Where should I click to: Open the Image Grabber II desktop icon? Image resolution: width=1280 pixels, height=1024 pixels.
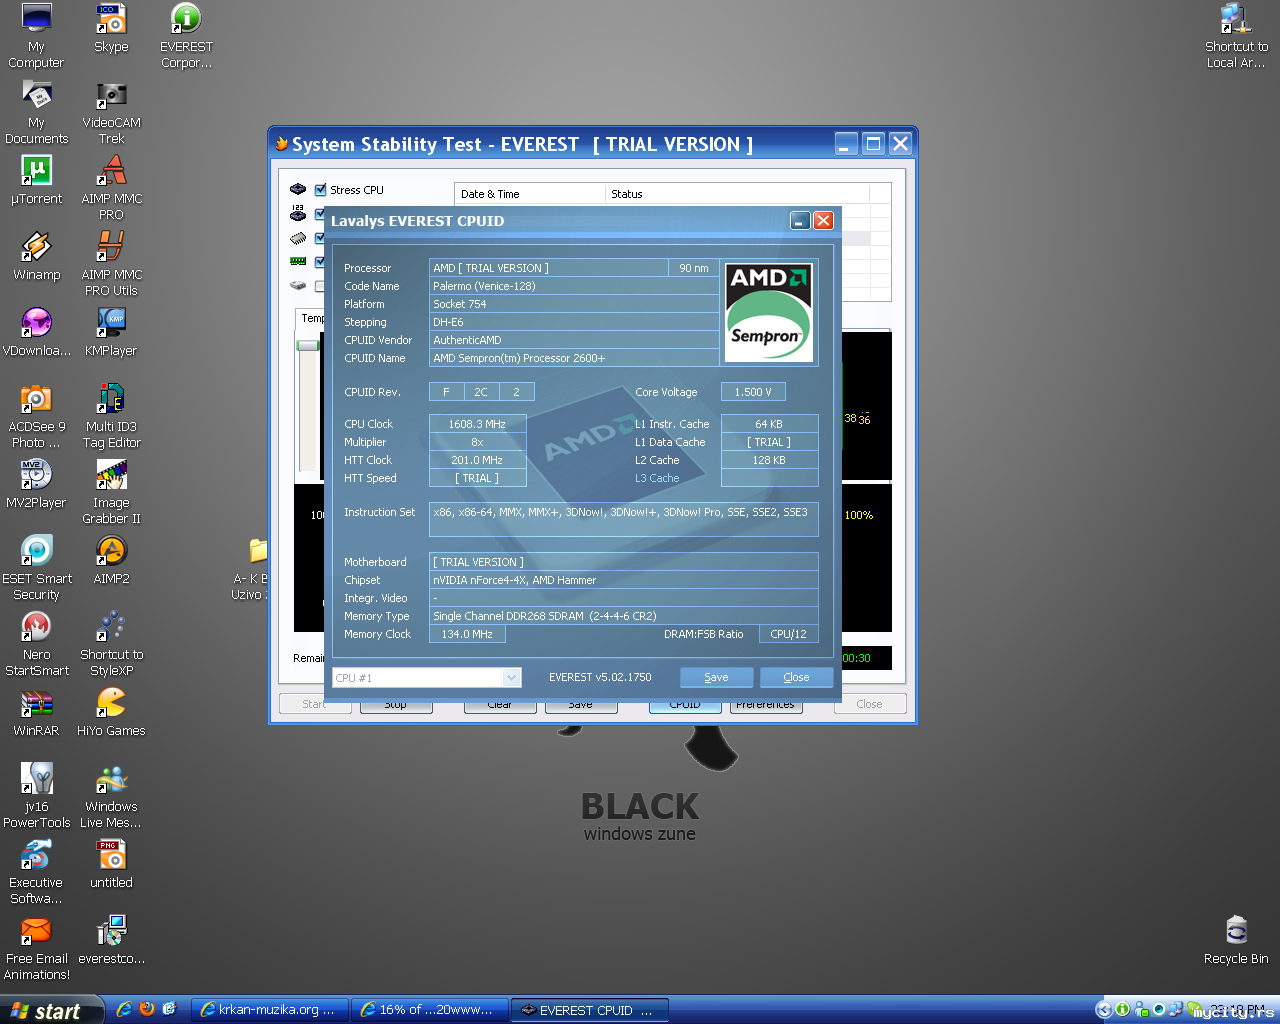point(111,492)
